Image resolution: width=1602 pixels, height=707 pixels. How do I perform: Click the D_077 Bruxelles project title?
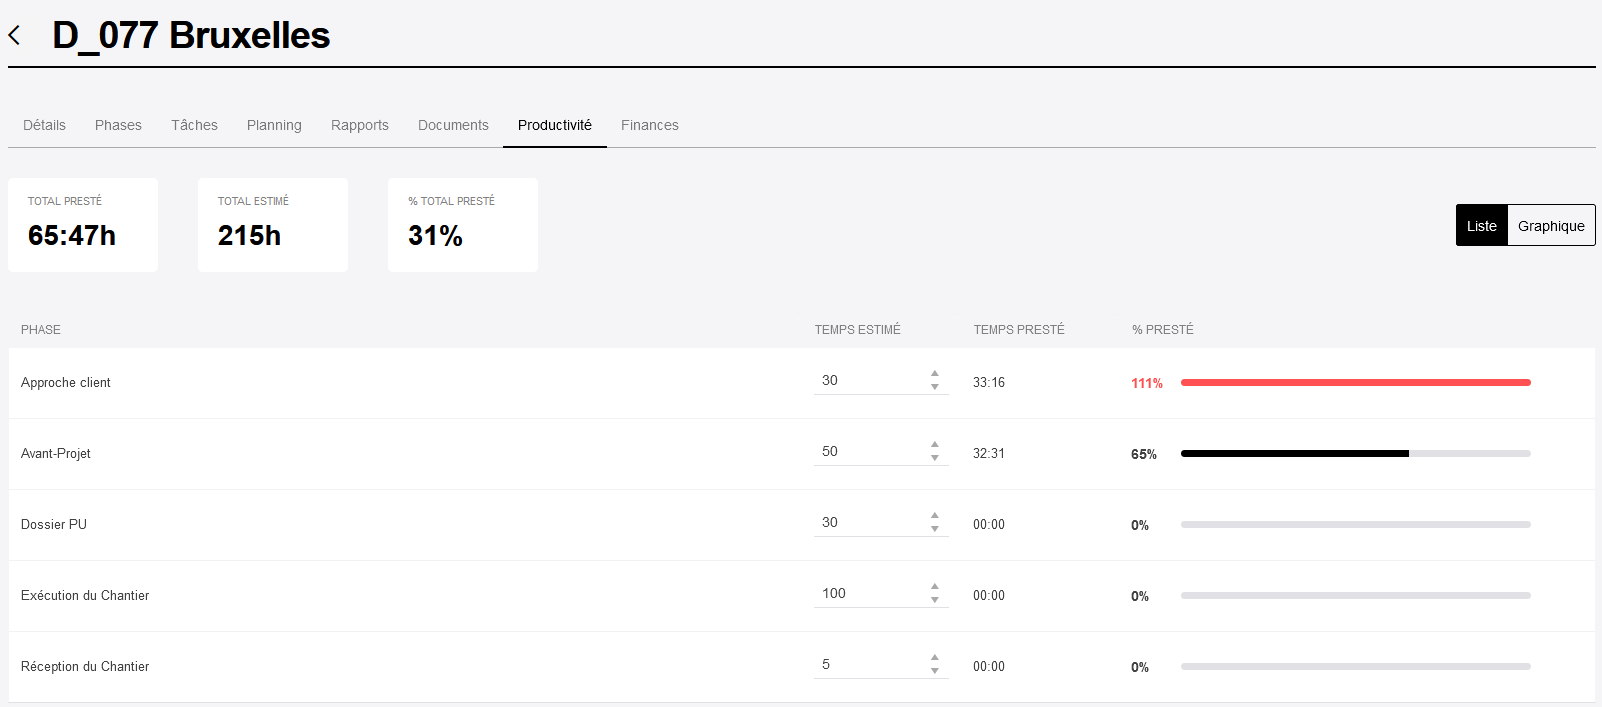(191, 35)
